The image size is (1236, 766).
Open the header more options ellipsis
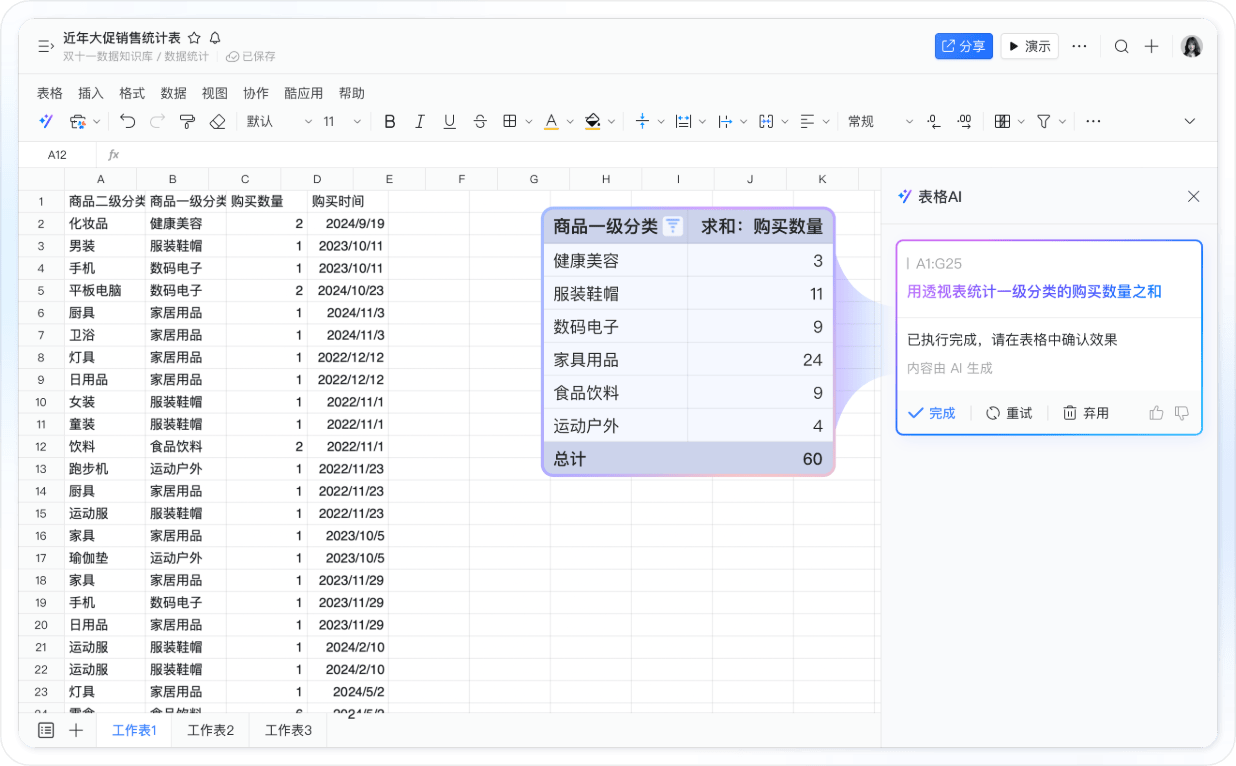1079,46
